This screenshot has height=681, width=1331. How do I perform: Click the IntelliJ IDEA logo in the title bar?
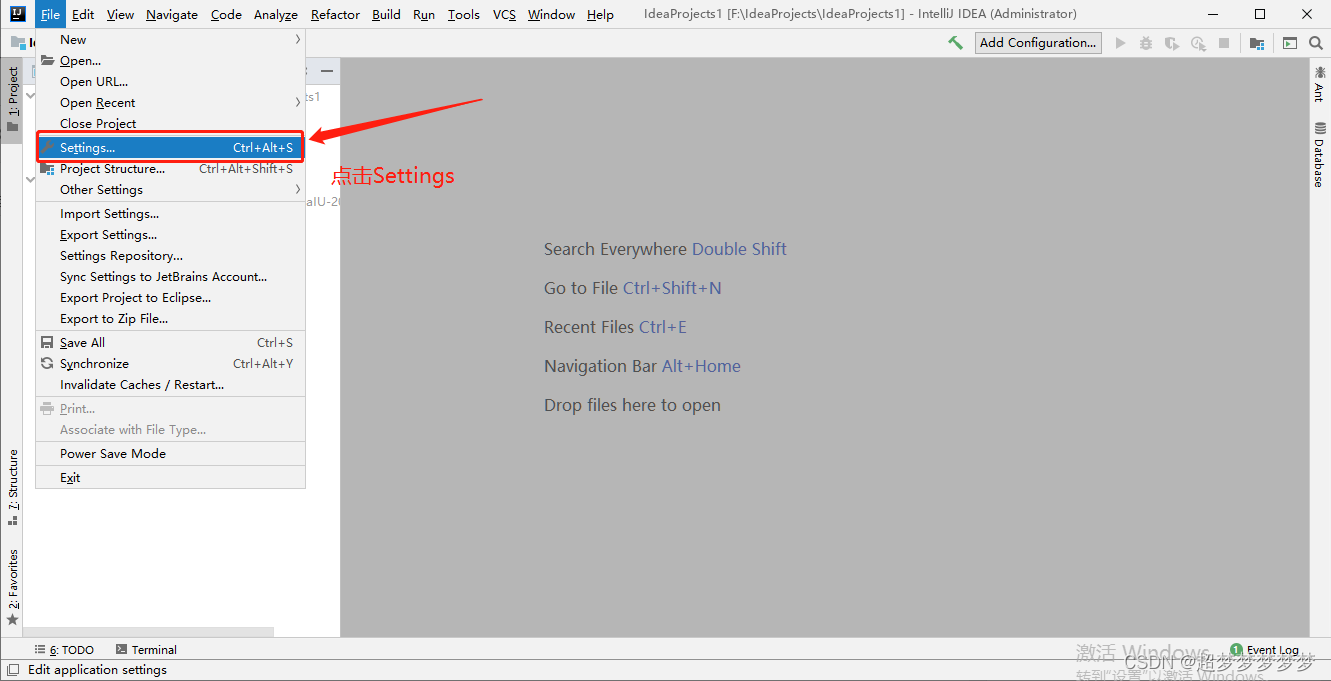tap(17, 14)
